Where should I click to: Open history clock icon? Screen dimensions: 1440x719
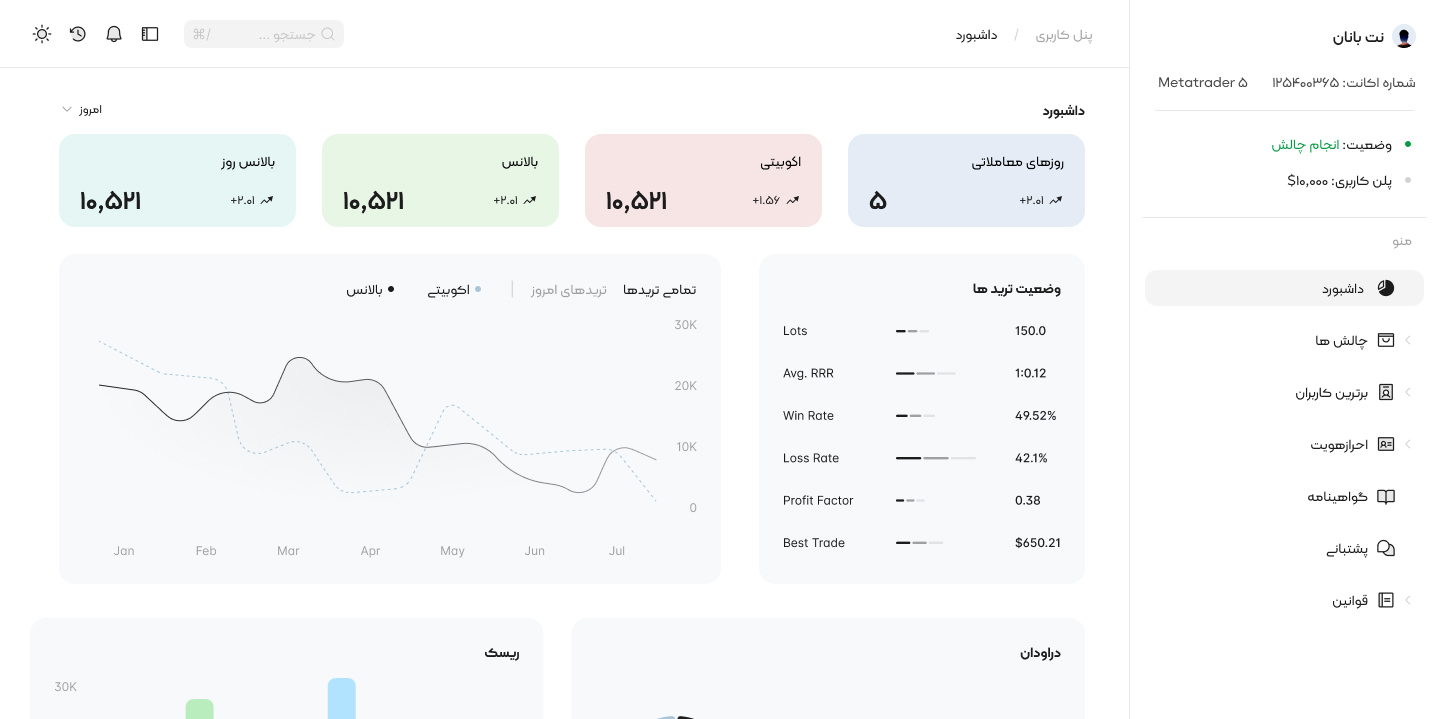tap(78, 34)
